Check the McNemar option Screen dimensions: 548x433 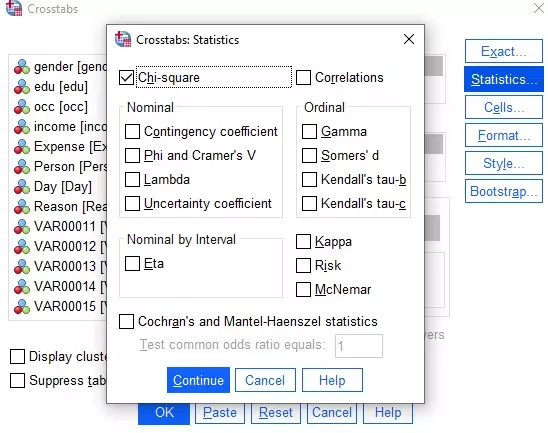pos(303,289)
